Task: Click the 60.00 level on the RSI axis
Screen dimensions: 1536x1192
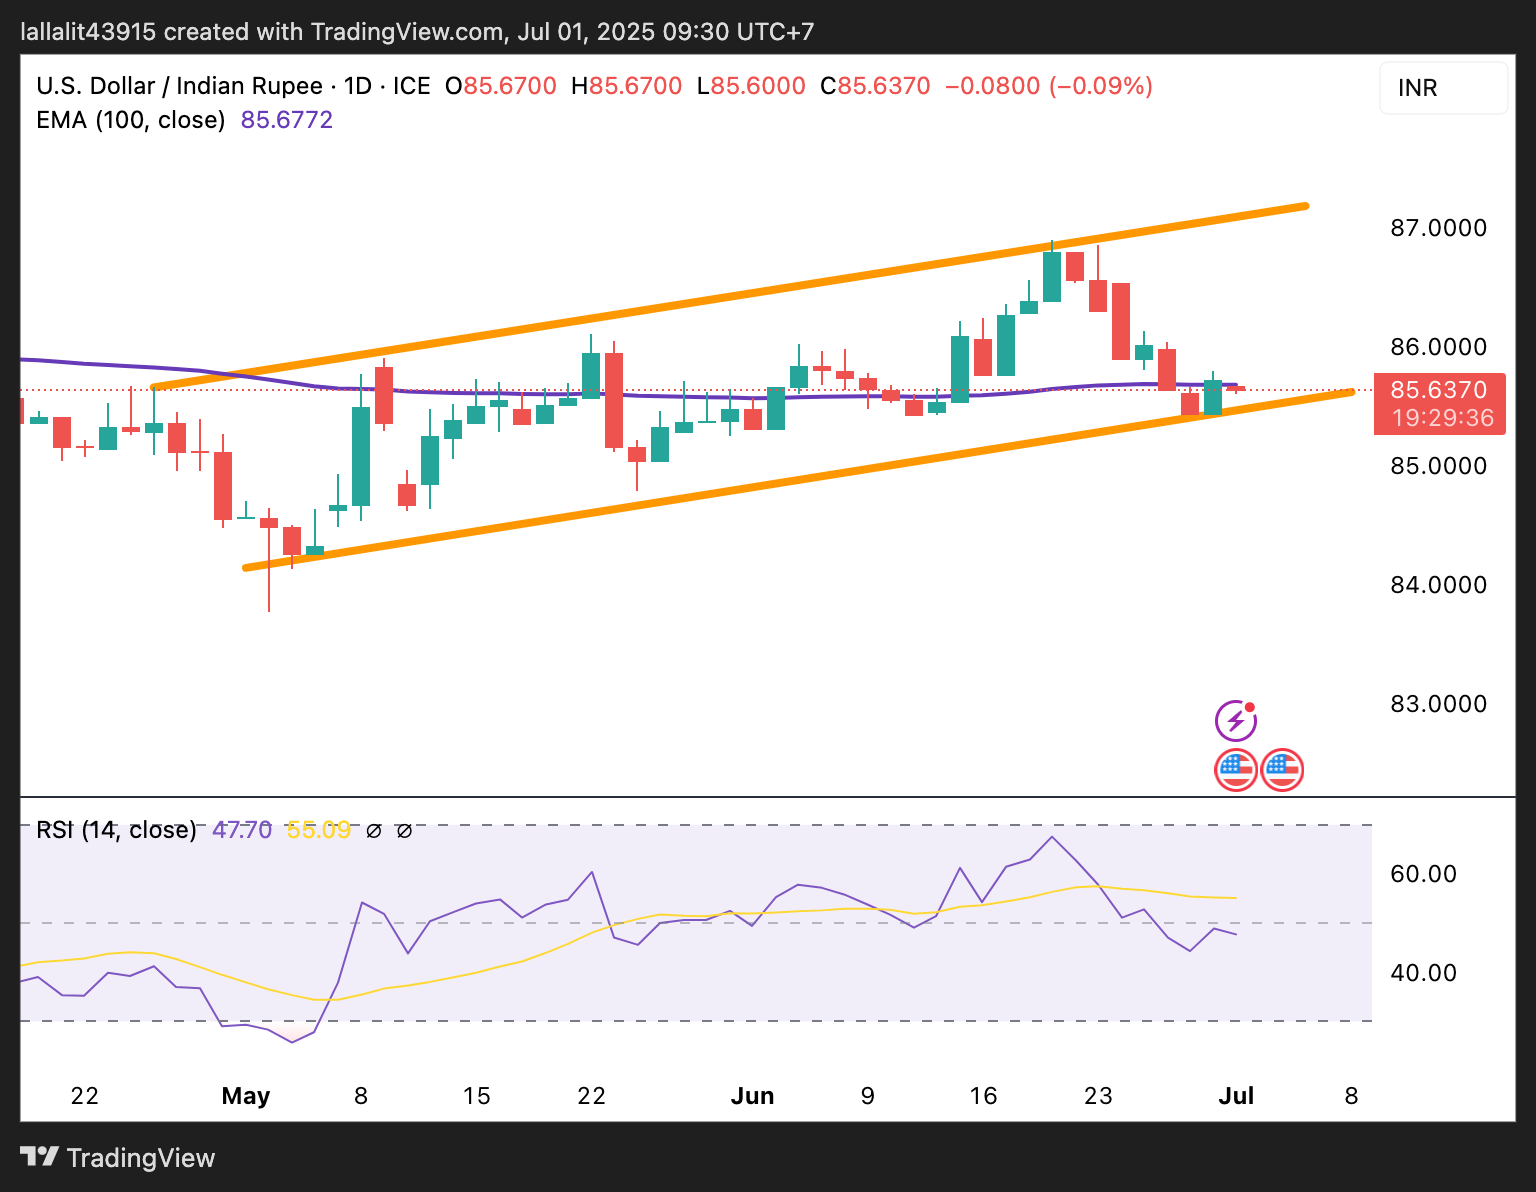Action: pos(1424,874)
